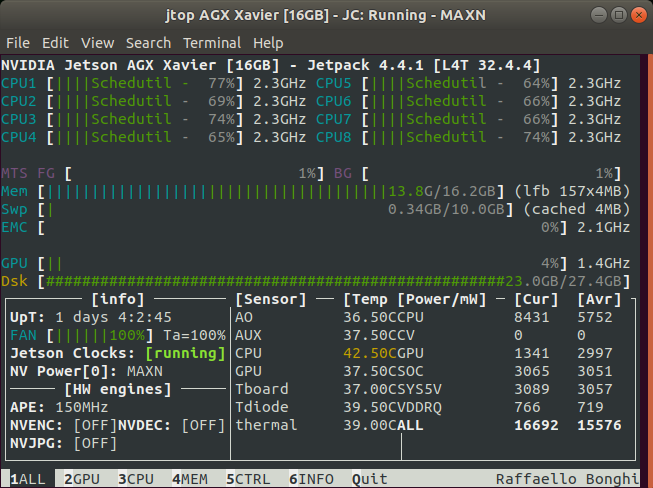Click the CPU2 label
This screenshot has width=653, height=488.
click(x=19, y=101)
